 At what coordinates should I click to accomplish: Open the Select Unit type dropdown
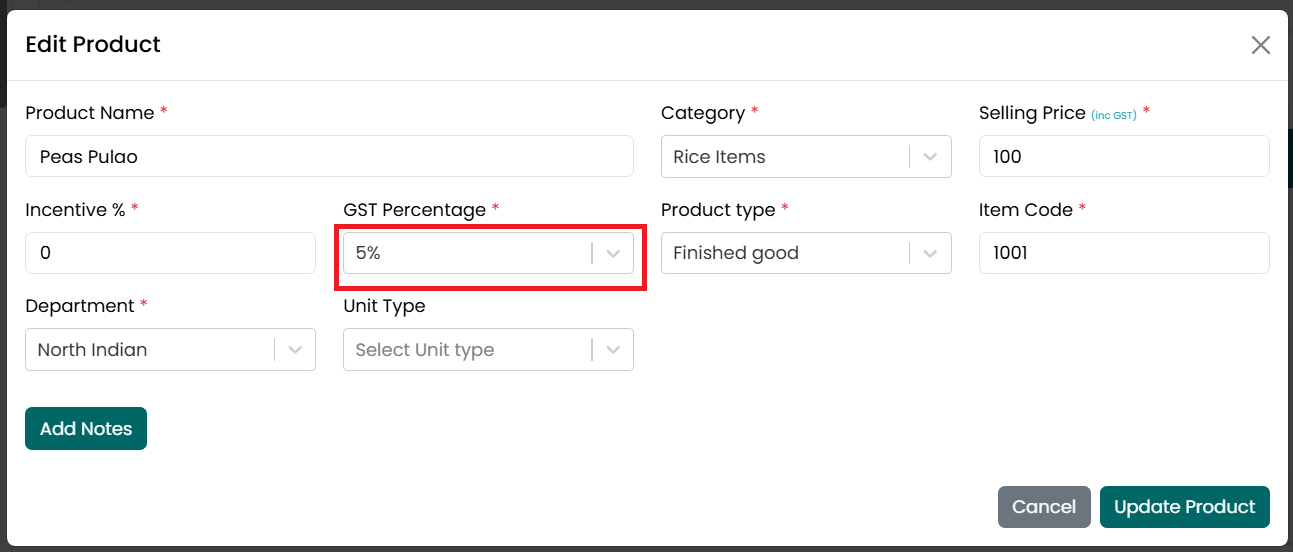coord(488,350)
